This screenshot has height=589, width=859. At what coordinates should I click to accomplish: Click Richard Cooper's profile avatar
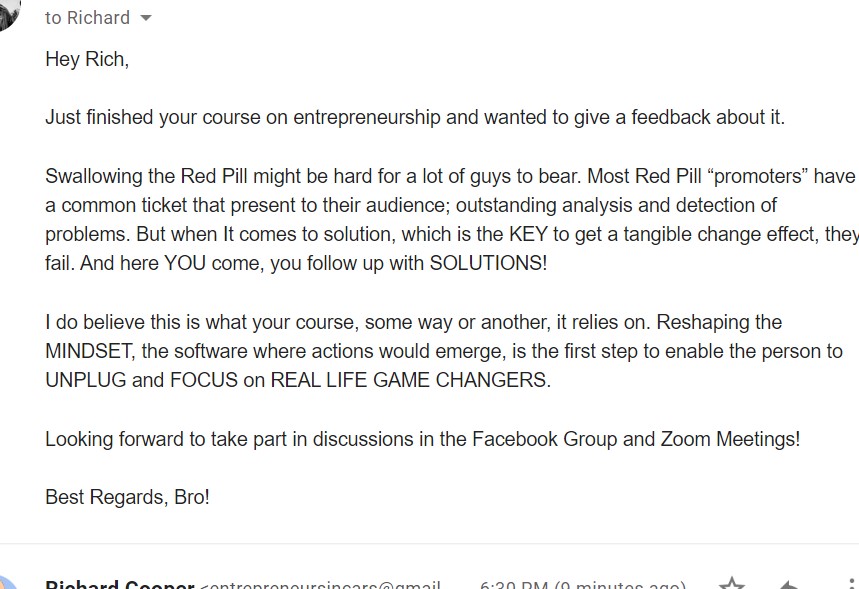tap(8, 584)
